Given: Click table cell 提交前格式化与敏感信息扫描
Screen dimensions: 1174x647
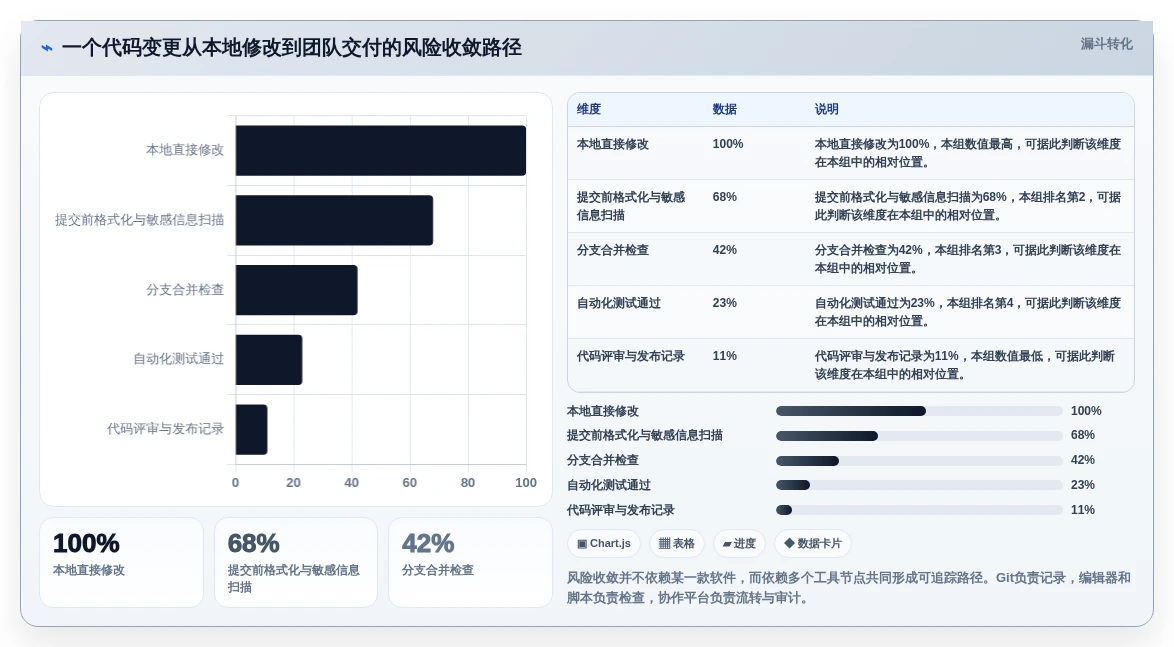Looking at the screenshot, I should pyautogui.click(x=630, y=206).
